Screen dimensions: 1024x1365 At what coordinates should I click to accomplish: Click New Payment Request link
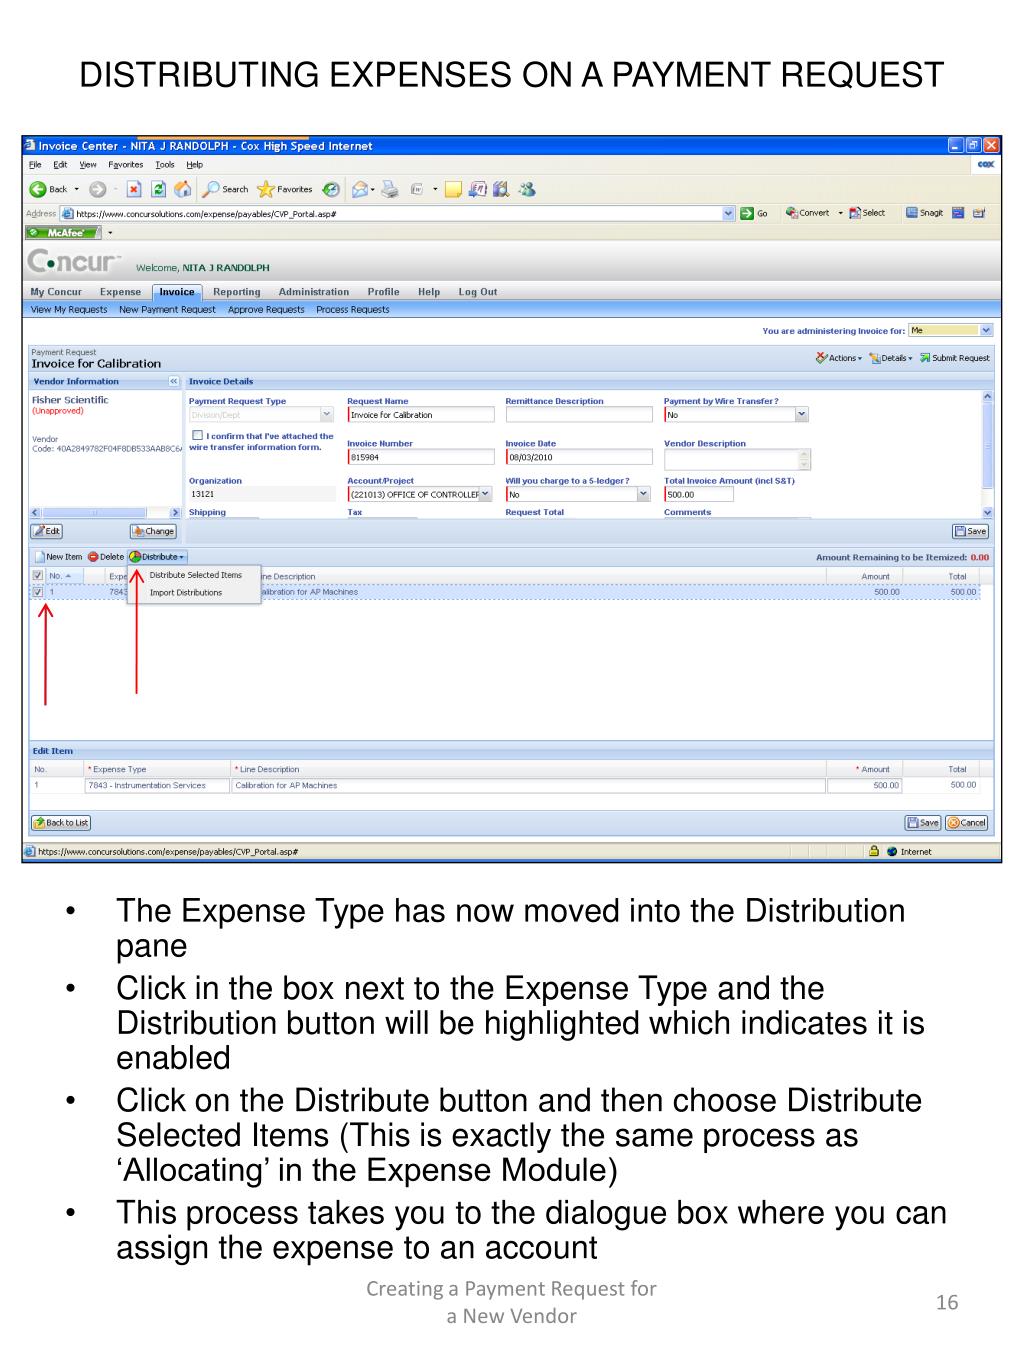coord(167,310)
